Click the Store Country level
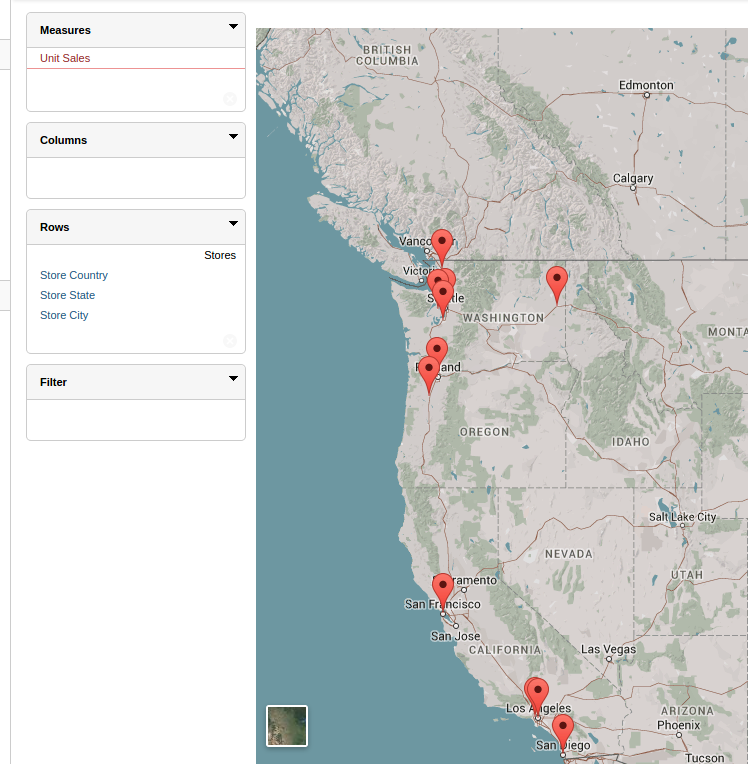The image size is (748, 764). [x=74, y=275]
